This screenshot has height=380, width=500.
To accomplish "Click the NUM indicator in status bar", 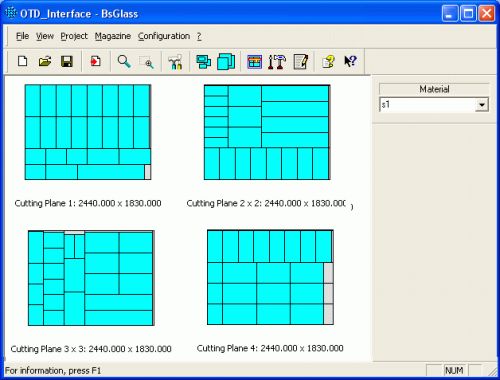I will coord(454,370).
